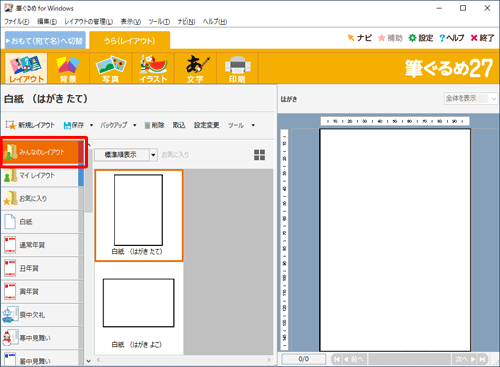Open the 編集 menu
This screenshot has width=500, height=367.
click(47, 22)
